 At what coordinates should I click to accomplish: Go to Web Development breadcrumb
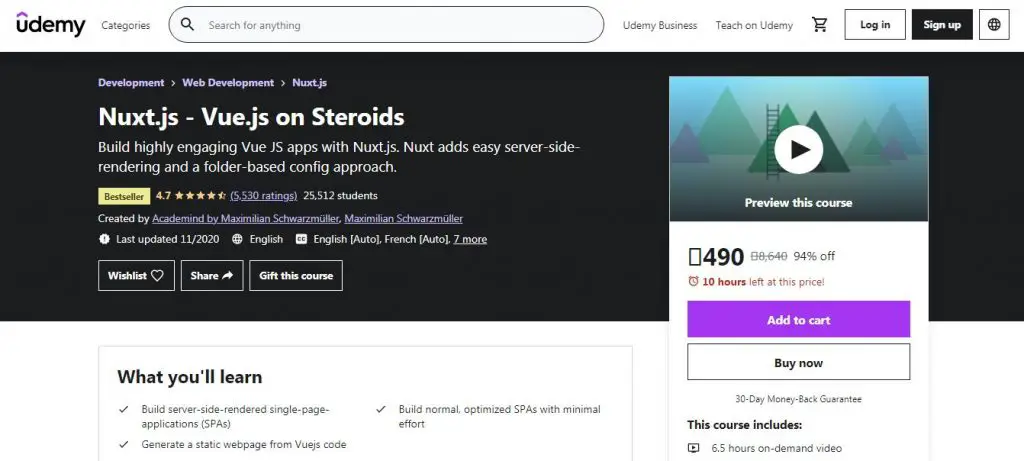228,83
